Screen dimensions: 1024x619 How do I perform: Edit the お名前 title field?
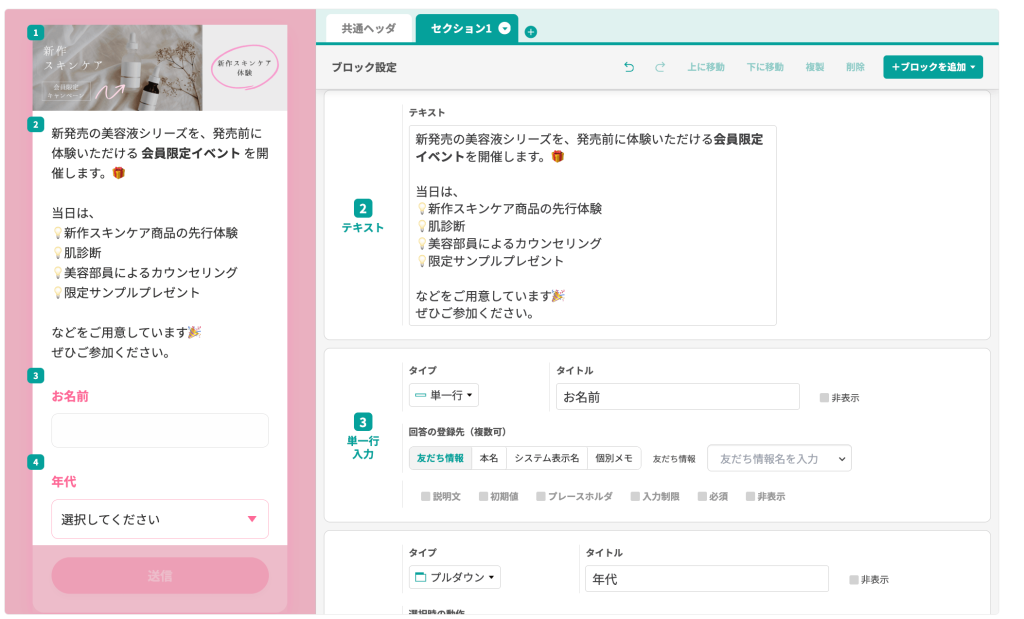677,396
